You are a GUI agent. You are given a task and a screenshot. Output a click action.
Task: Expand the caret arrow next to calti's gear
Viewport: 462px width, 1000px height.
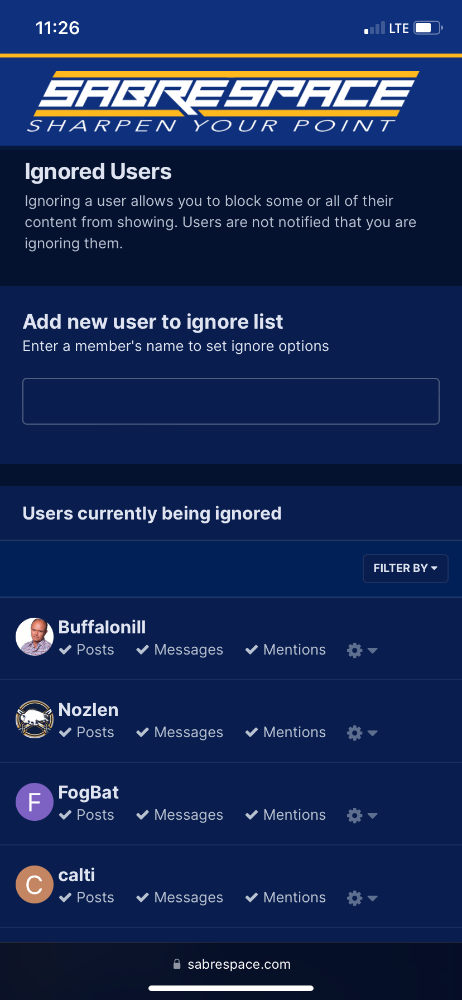tap(373, 899)
